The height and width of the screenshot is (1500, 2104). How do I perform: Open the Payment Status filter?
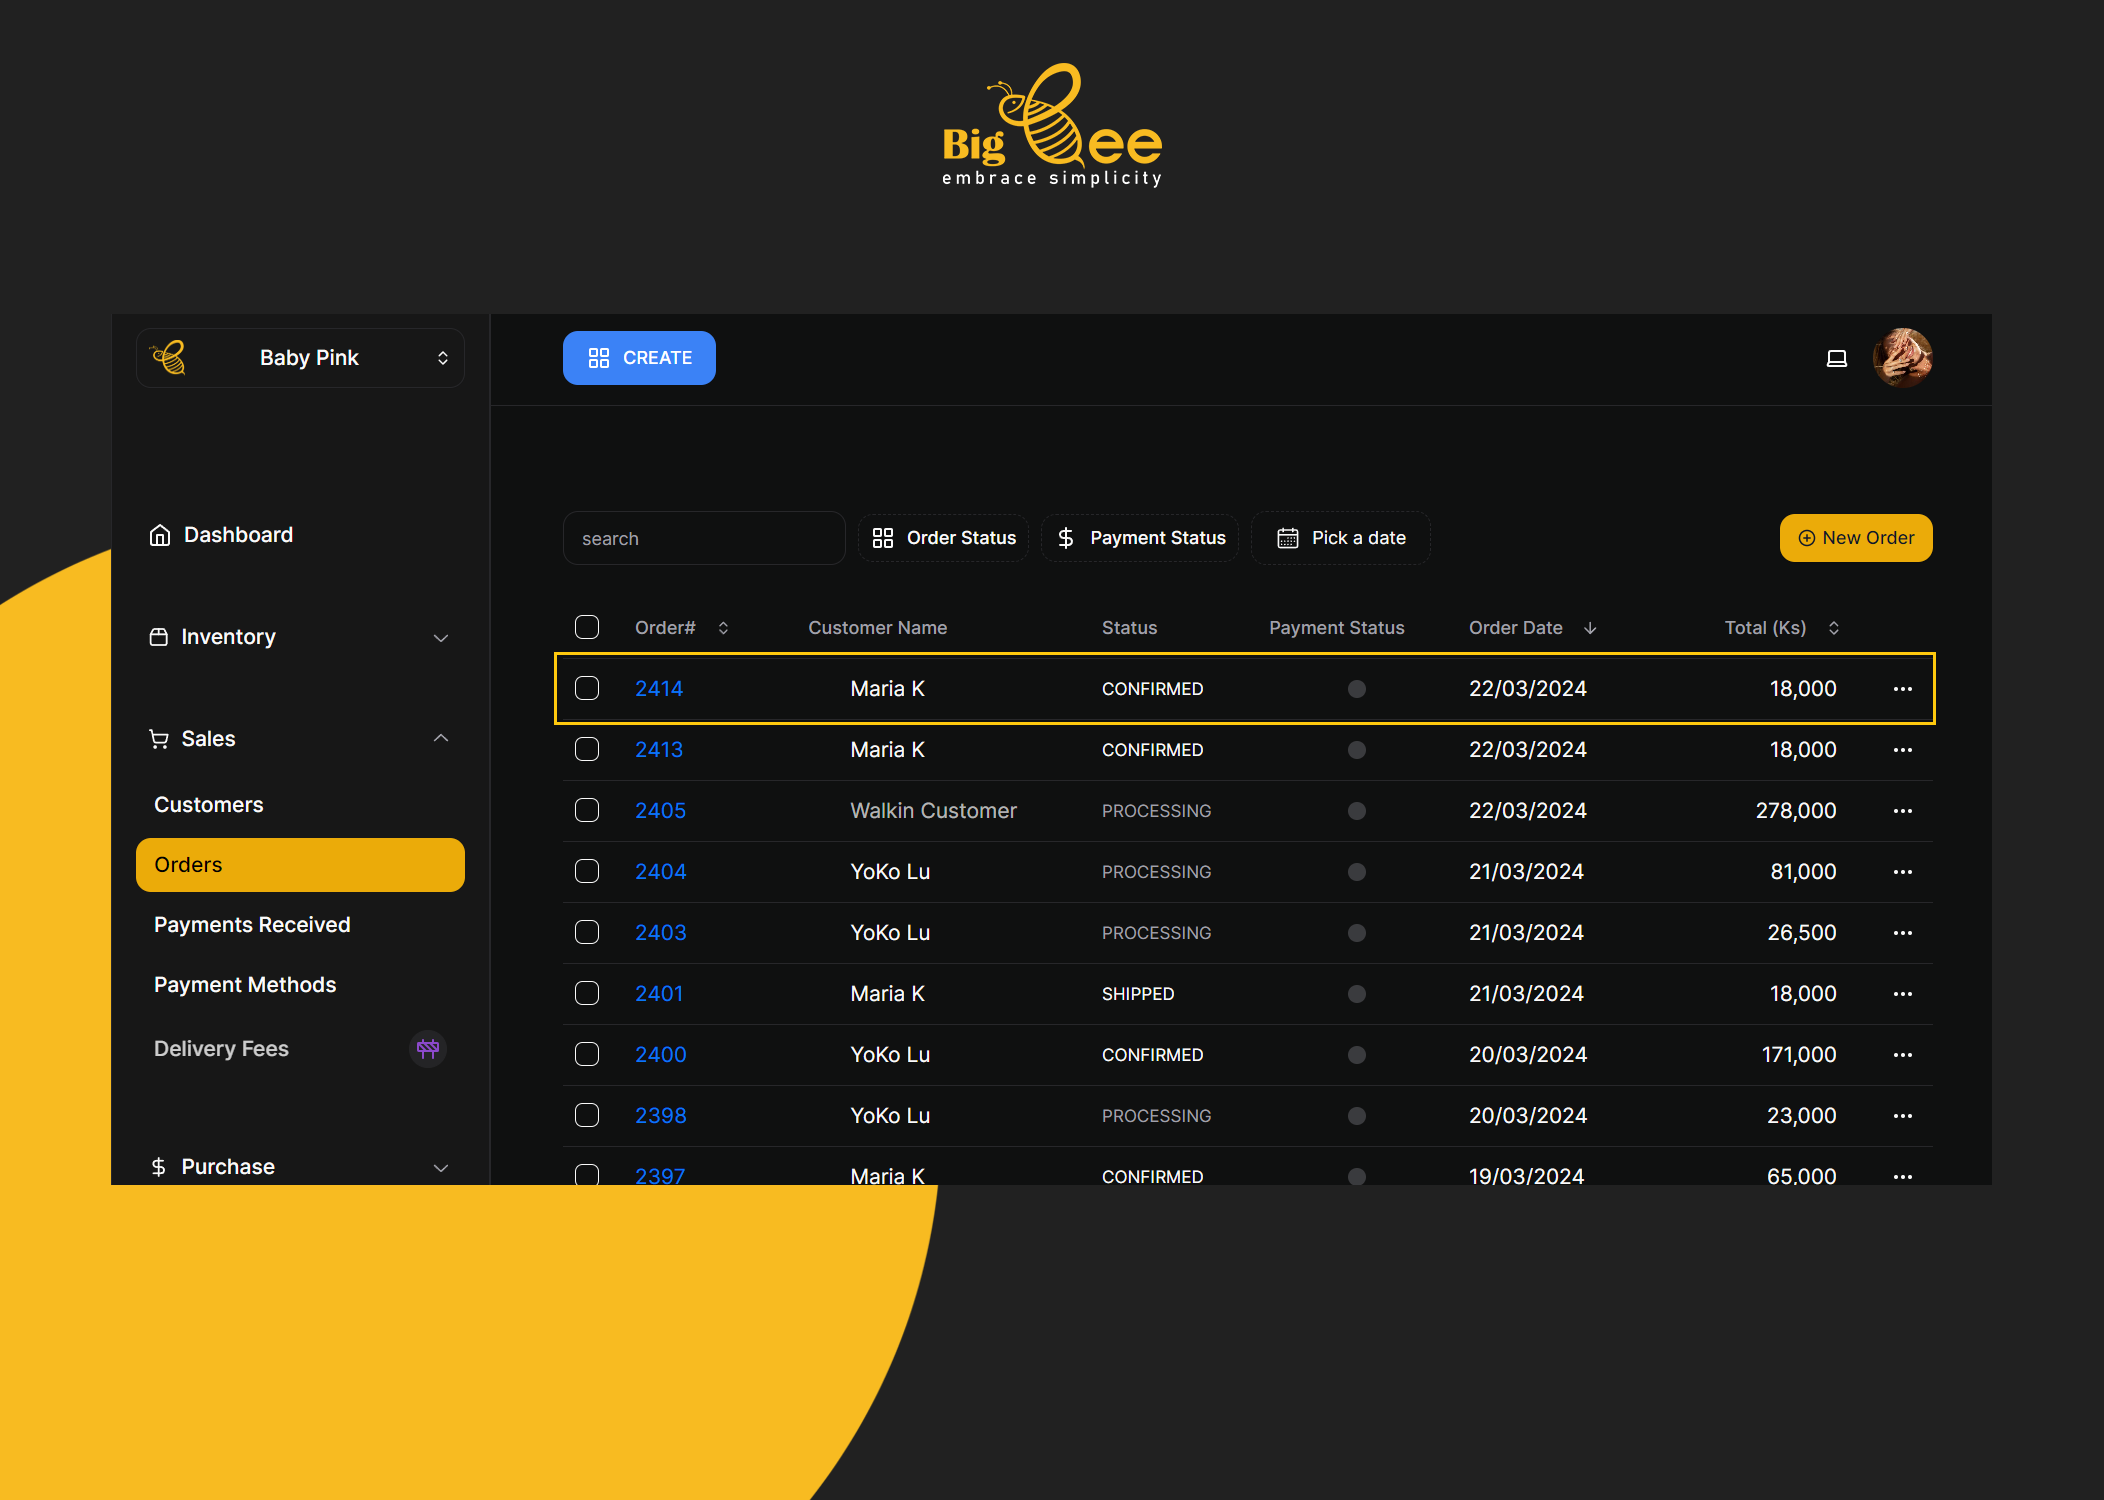tap(1140, 538)
